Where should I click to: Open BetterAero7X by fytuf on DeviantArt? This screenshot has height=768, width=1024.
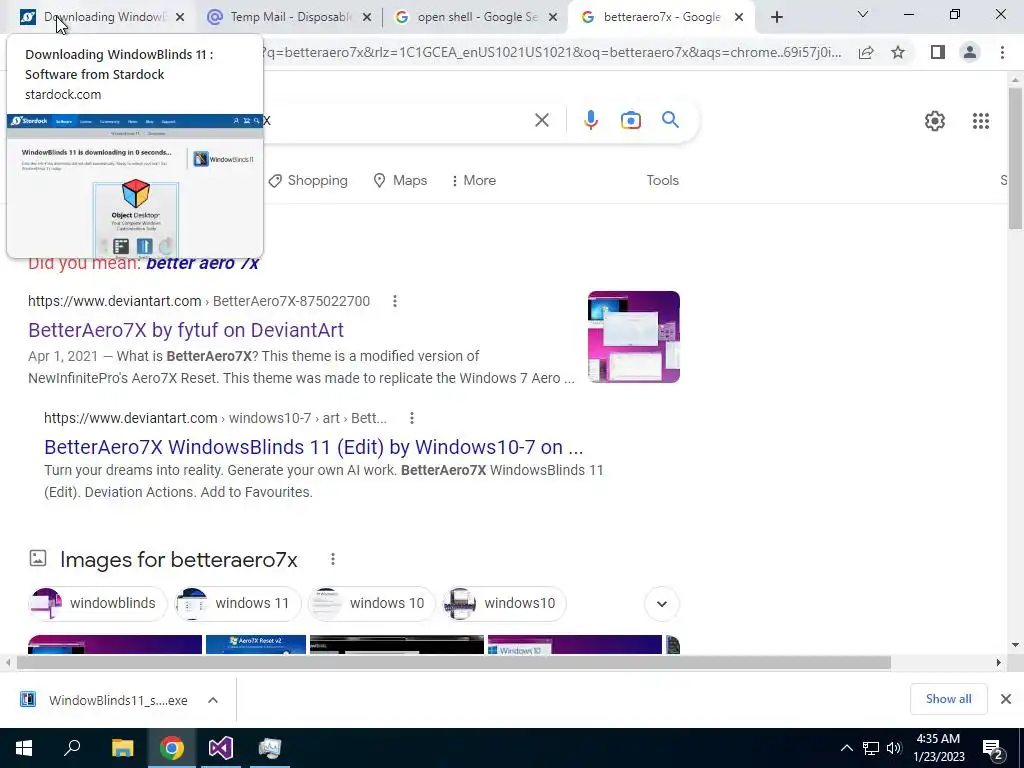185,330
